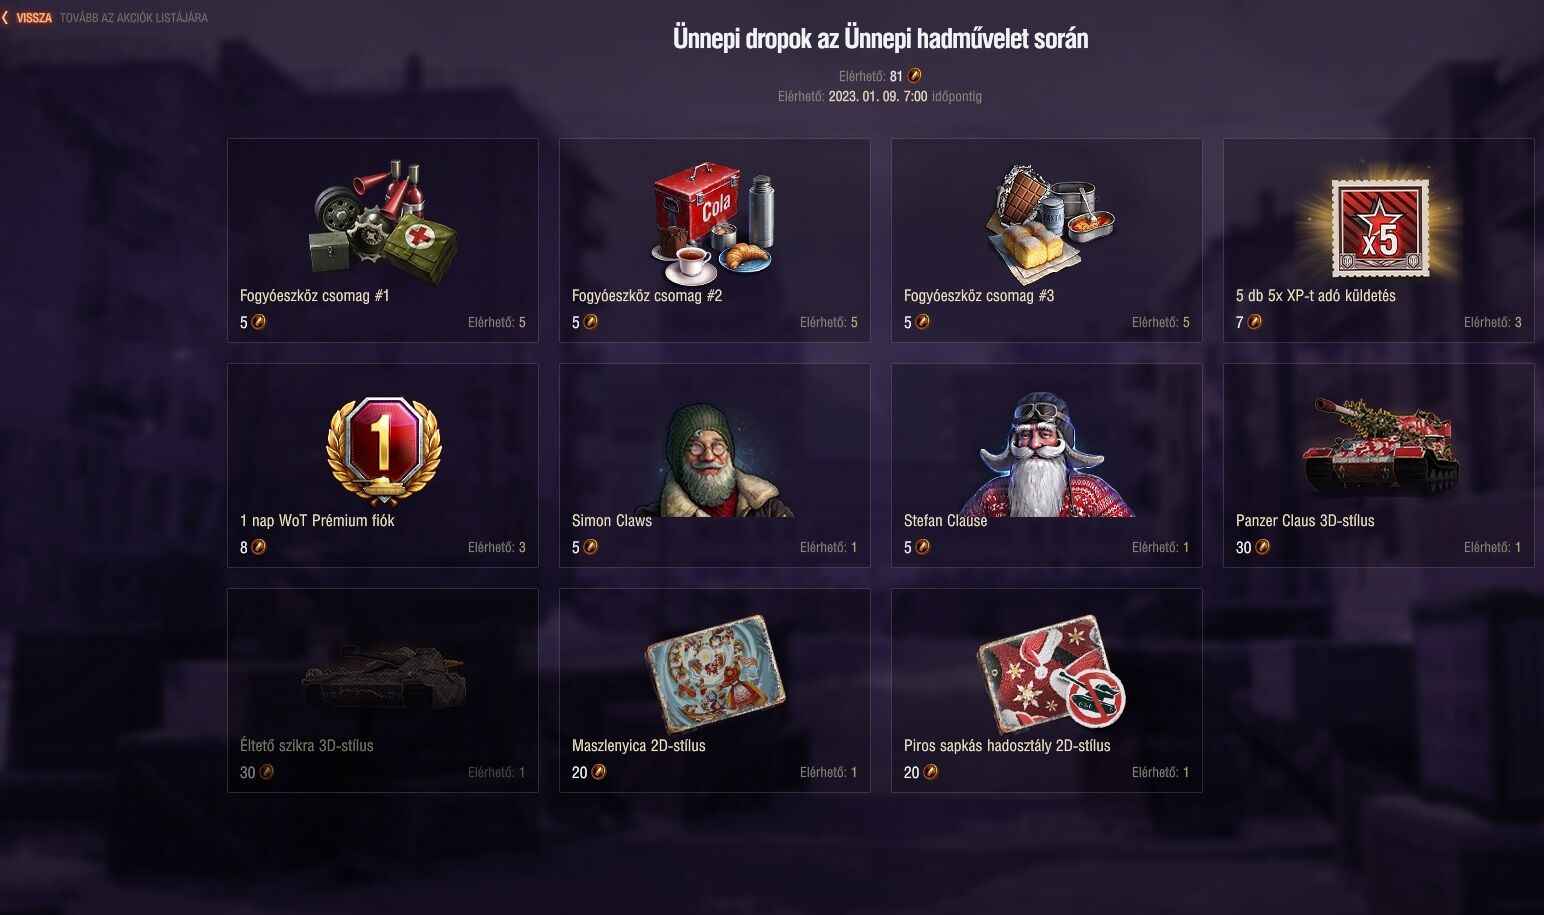Click the coin price of Maszlenyica 2D-stílus
The image size is (1544, 915).
point(589,772)
